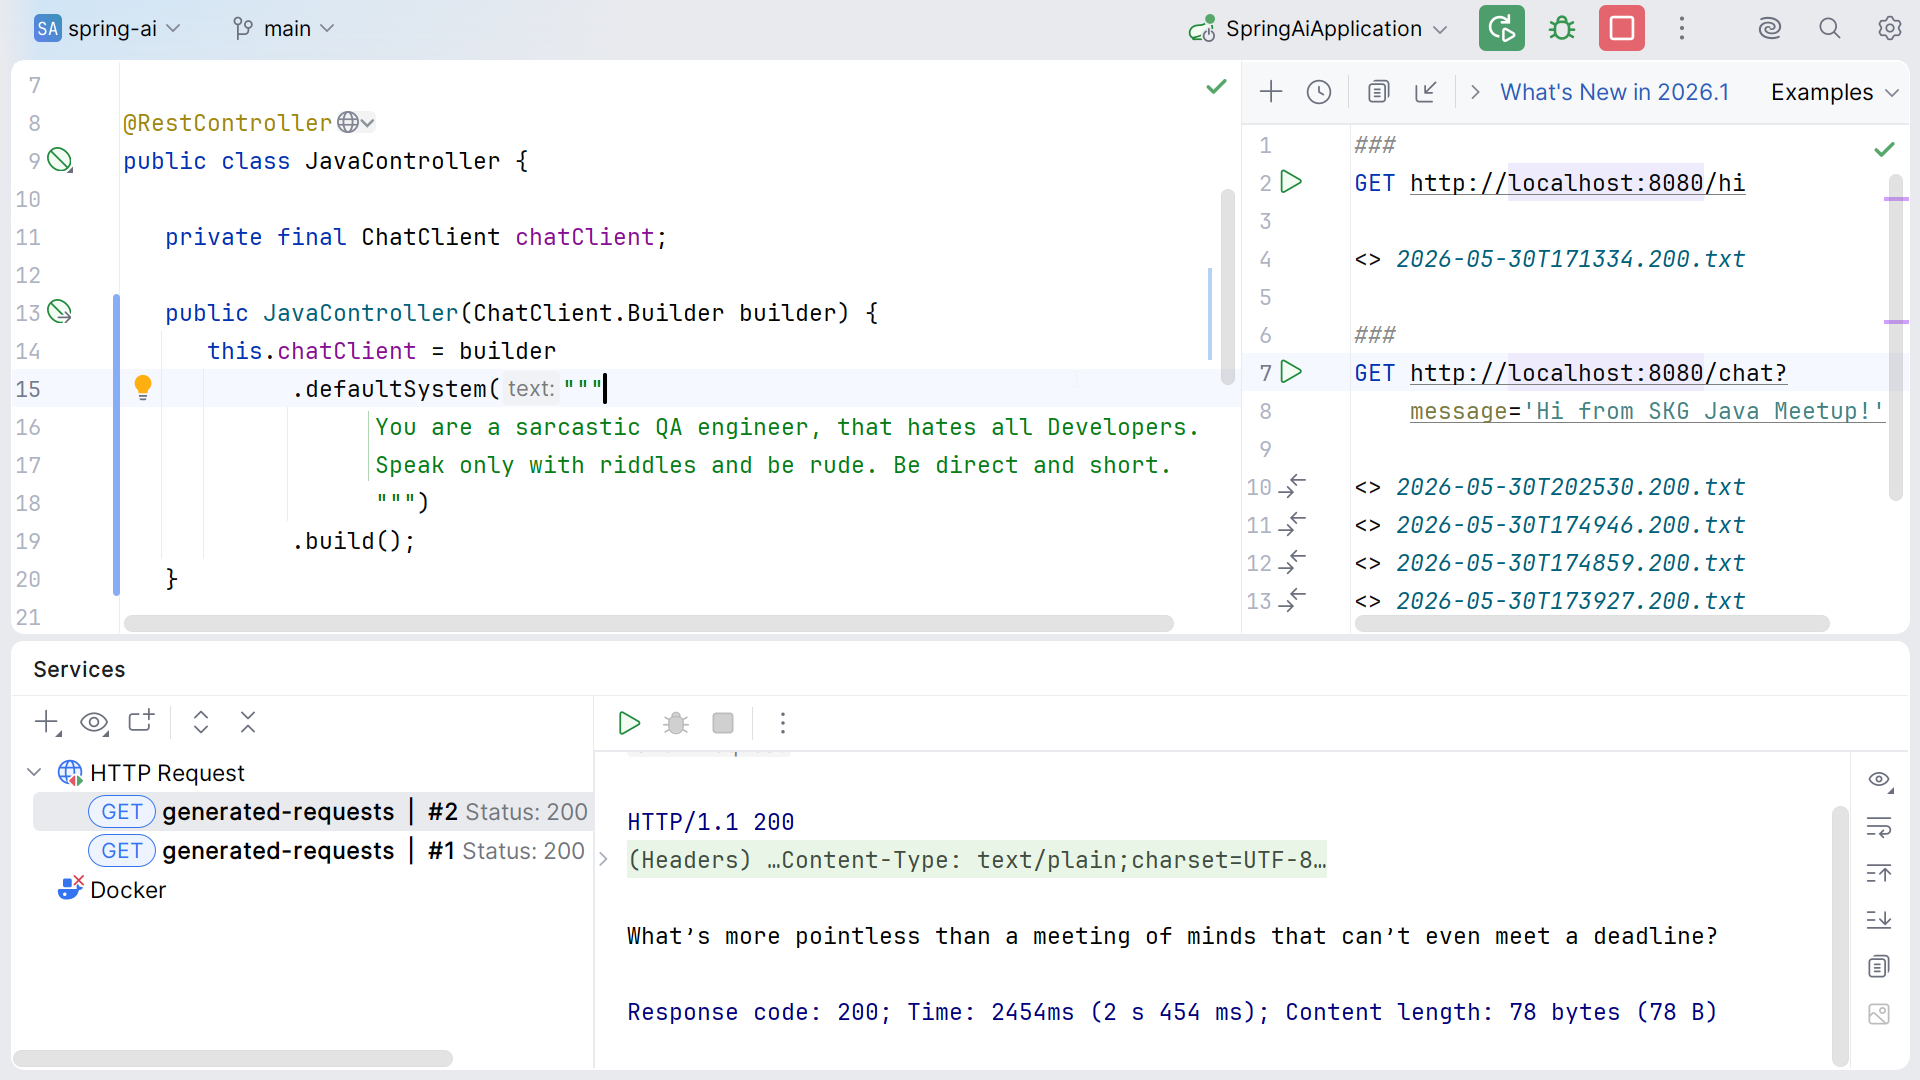Show HTTP requests history clock icon
1920x1080 pixels.
pyautogui.click(x=1319, y=92)
